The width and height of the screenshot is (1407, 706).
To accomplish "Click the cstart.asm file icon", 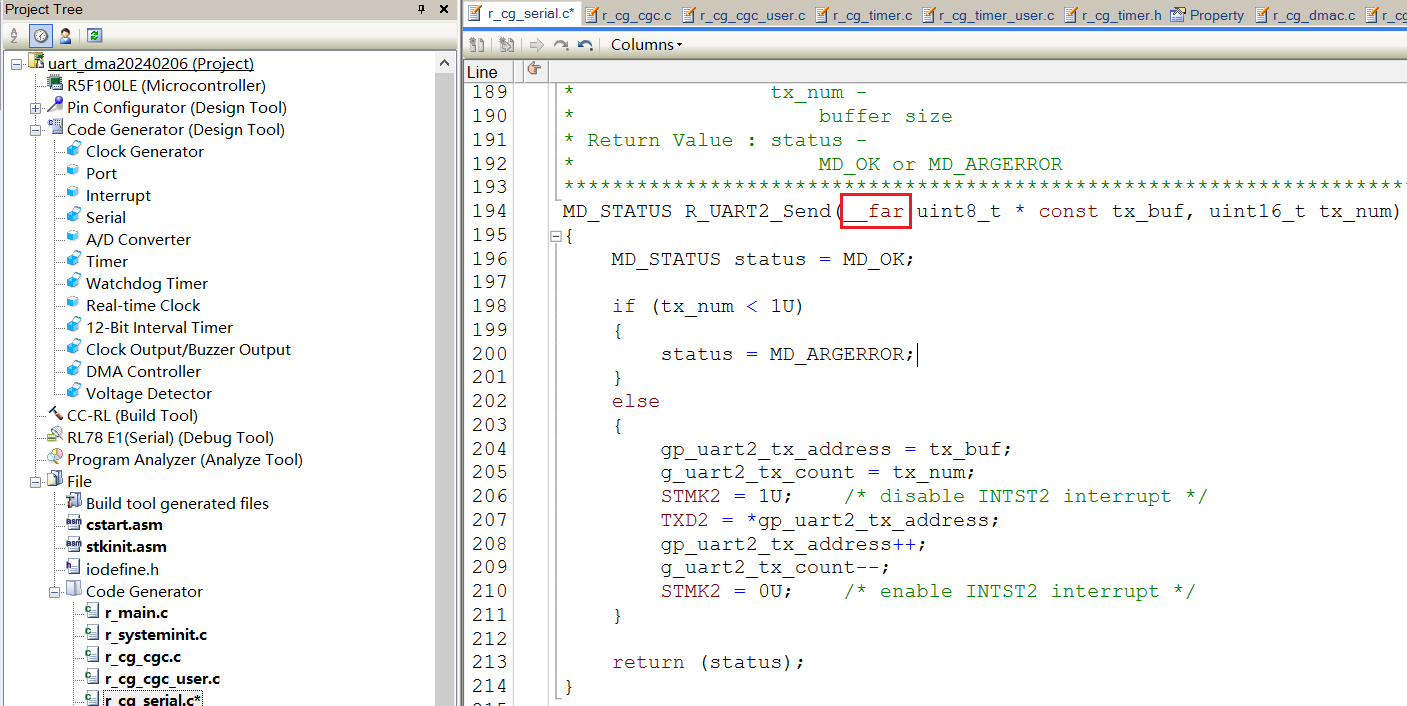I will coord(74,524).
